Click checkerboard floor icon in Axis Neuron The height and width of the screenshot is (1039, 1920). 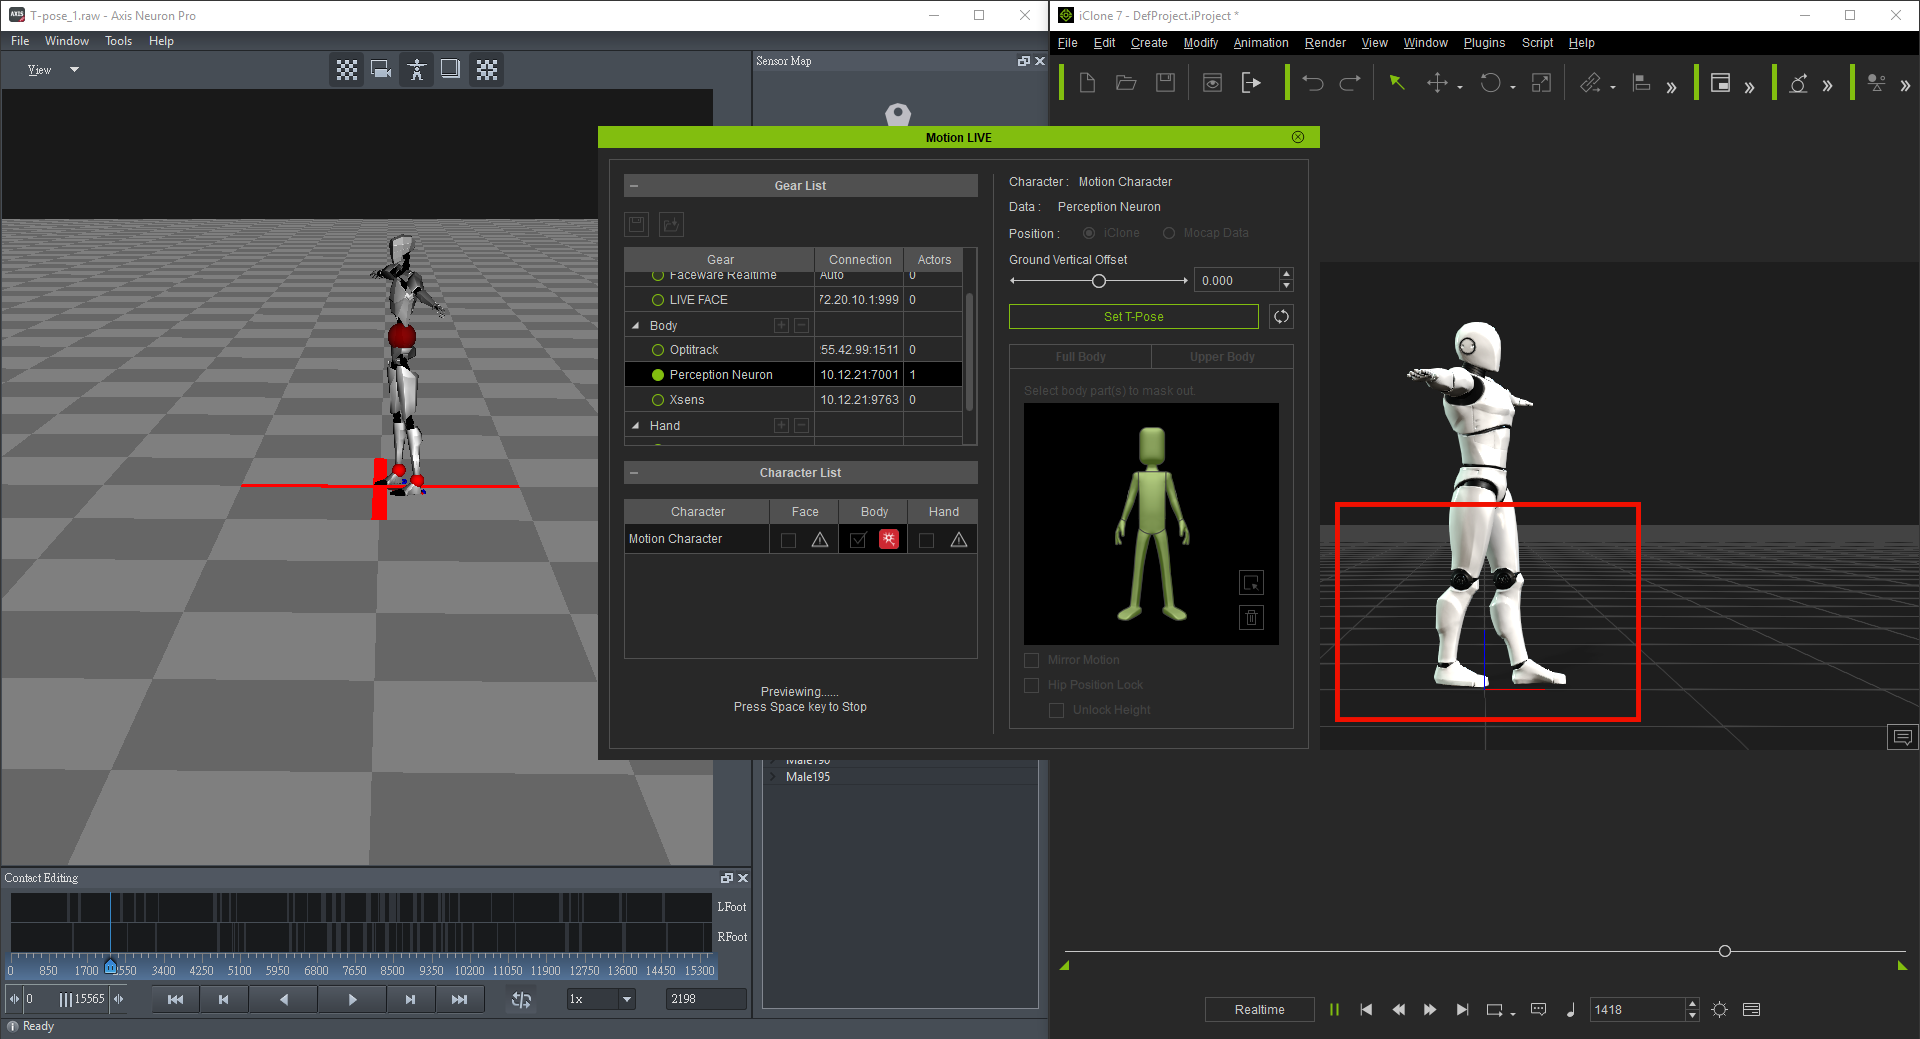347,70
